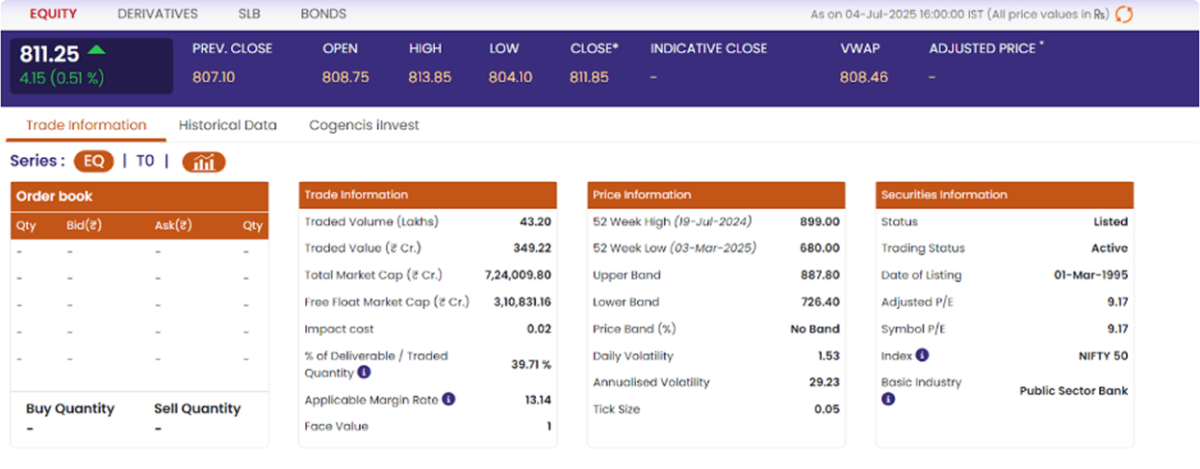
Task: Switch to the EQUITY tab
Action: tap(53, 14)
